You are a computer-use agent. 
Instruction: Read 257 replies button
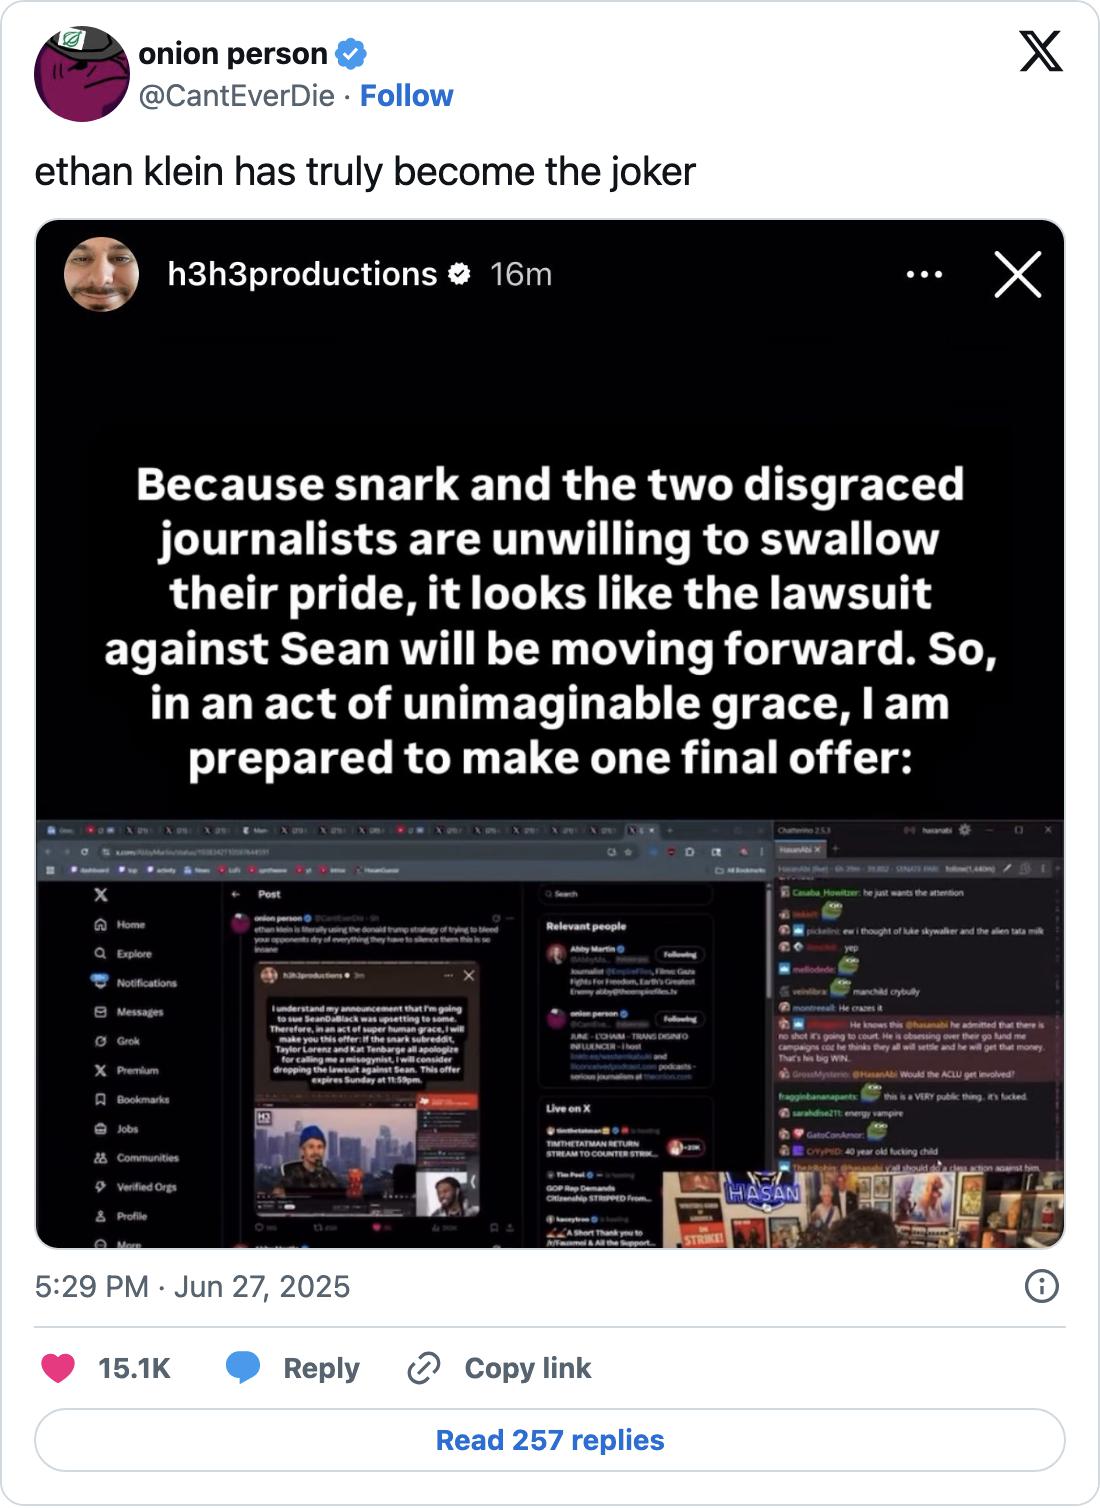click(x=550, y=1440)
